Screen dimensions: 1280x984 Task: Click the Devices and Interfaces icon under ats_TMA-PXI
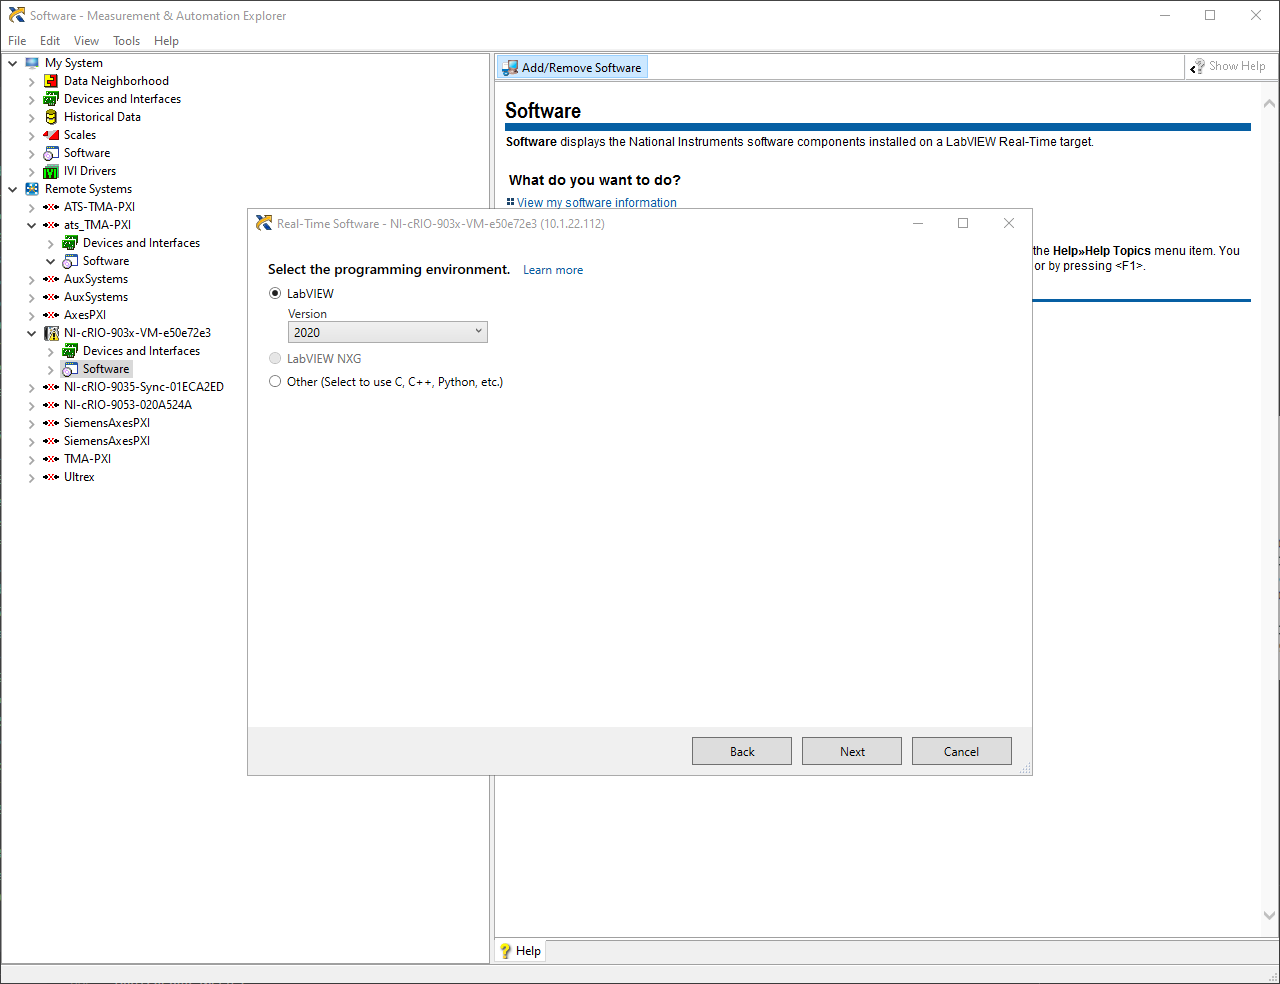(70, 243)
